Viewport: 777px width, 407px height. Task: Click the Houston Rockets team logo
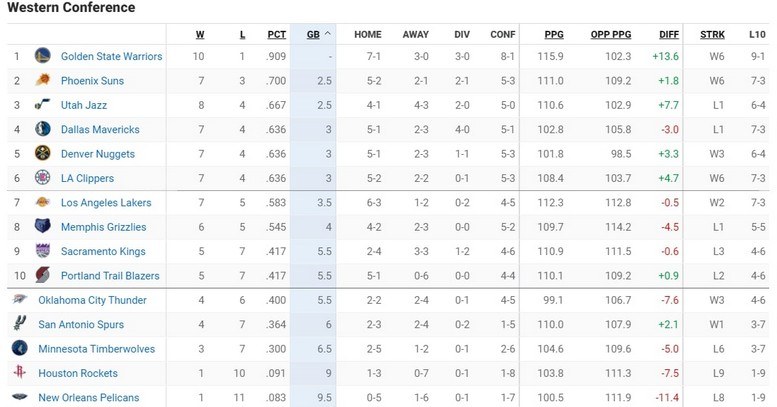(20, 373)
